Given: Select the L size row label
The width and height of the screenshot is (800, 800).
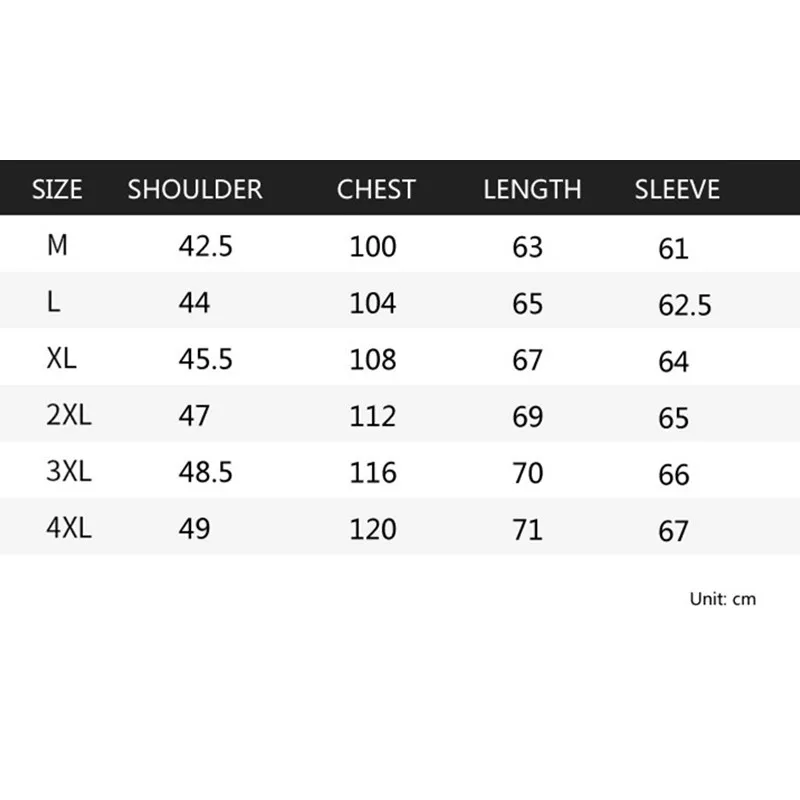Looking at the screenshot, I should click(54, 302).
